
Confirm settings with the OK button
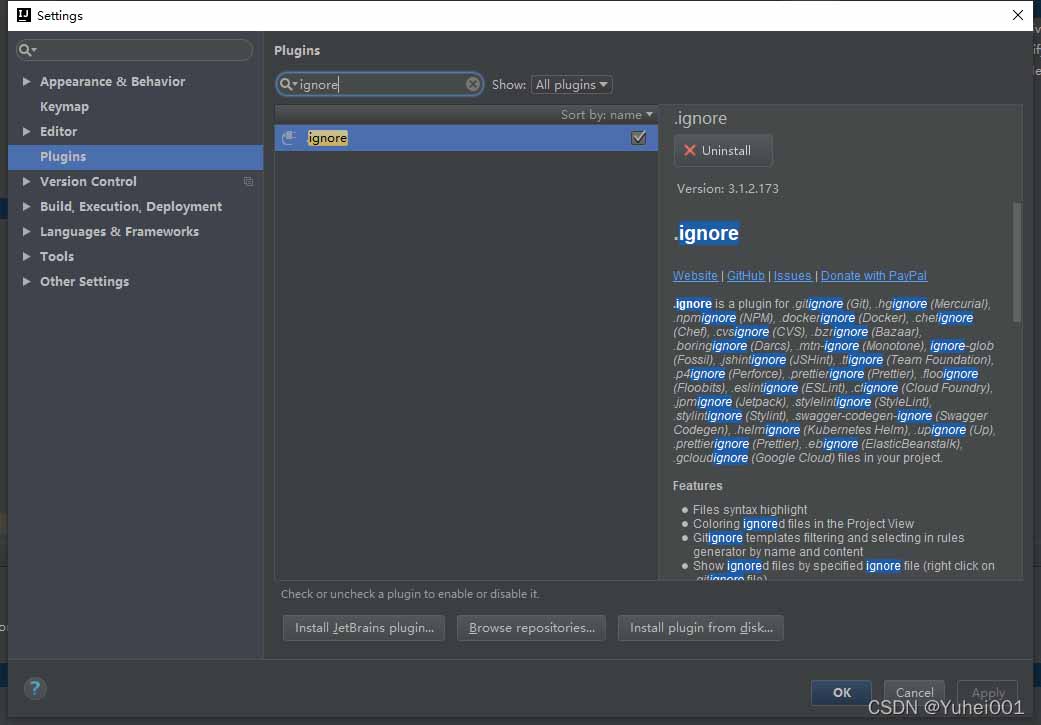tap(841, 692)
